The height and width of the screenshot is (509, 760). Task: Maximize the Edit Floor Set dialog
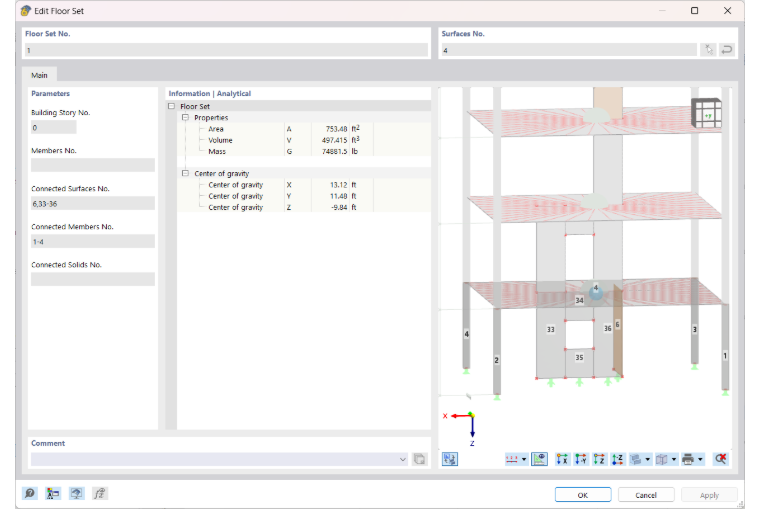tap(695, 11)
